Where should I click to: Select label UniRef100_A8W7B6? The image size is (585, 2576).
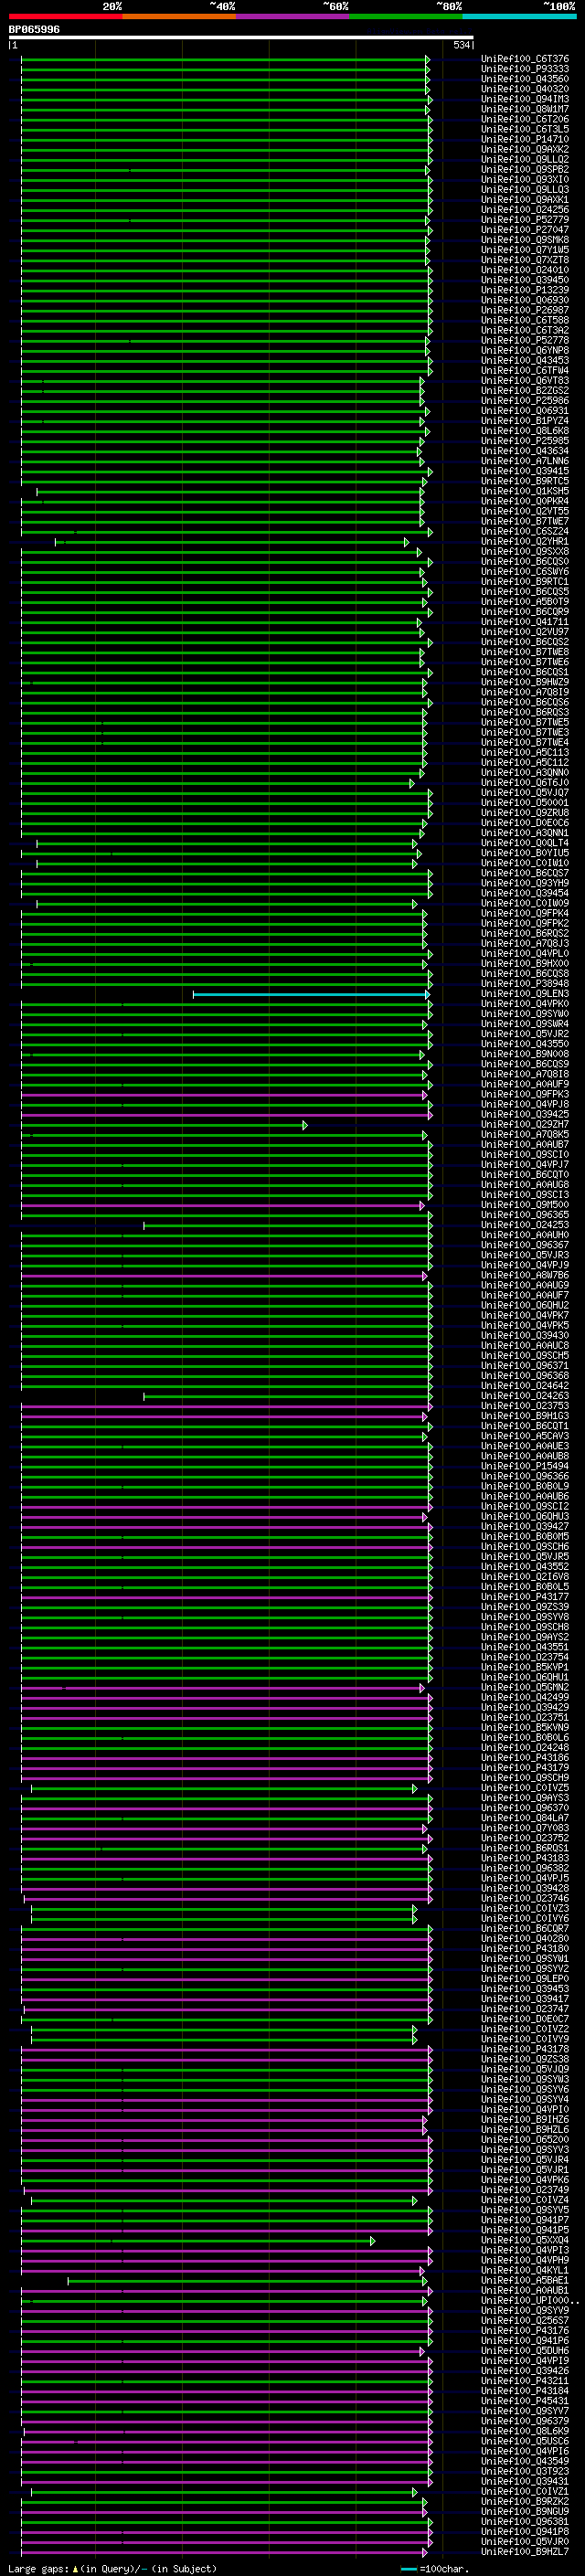[524, 1276]
